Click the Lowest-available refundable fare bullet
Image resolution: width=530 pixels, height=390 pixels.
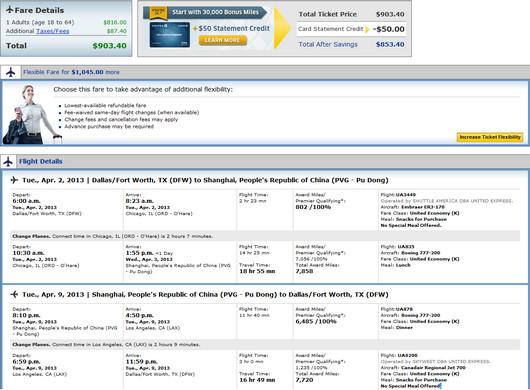105,105
